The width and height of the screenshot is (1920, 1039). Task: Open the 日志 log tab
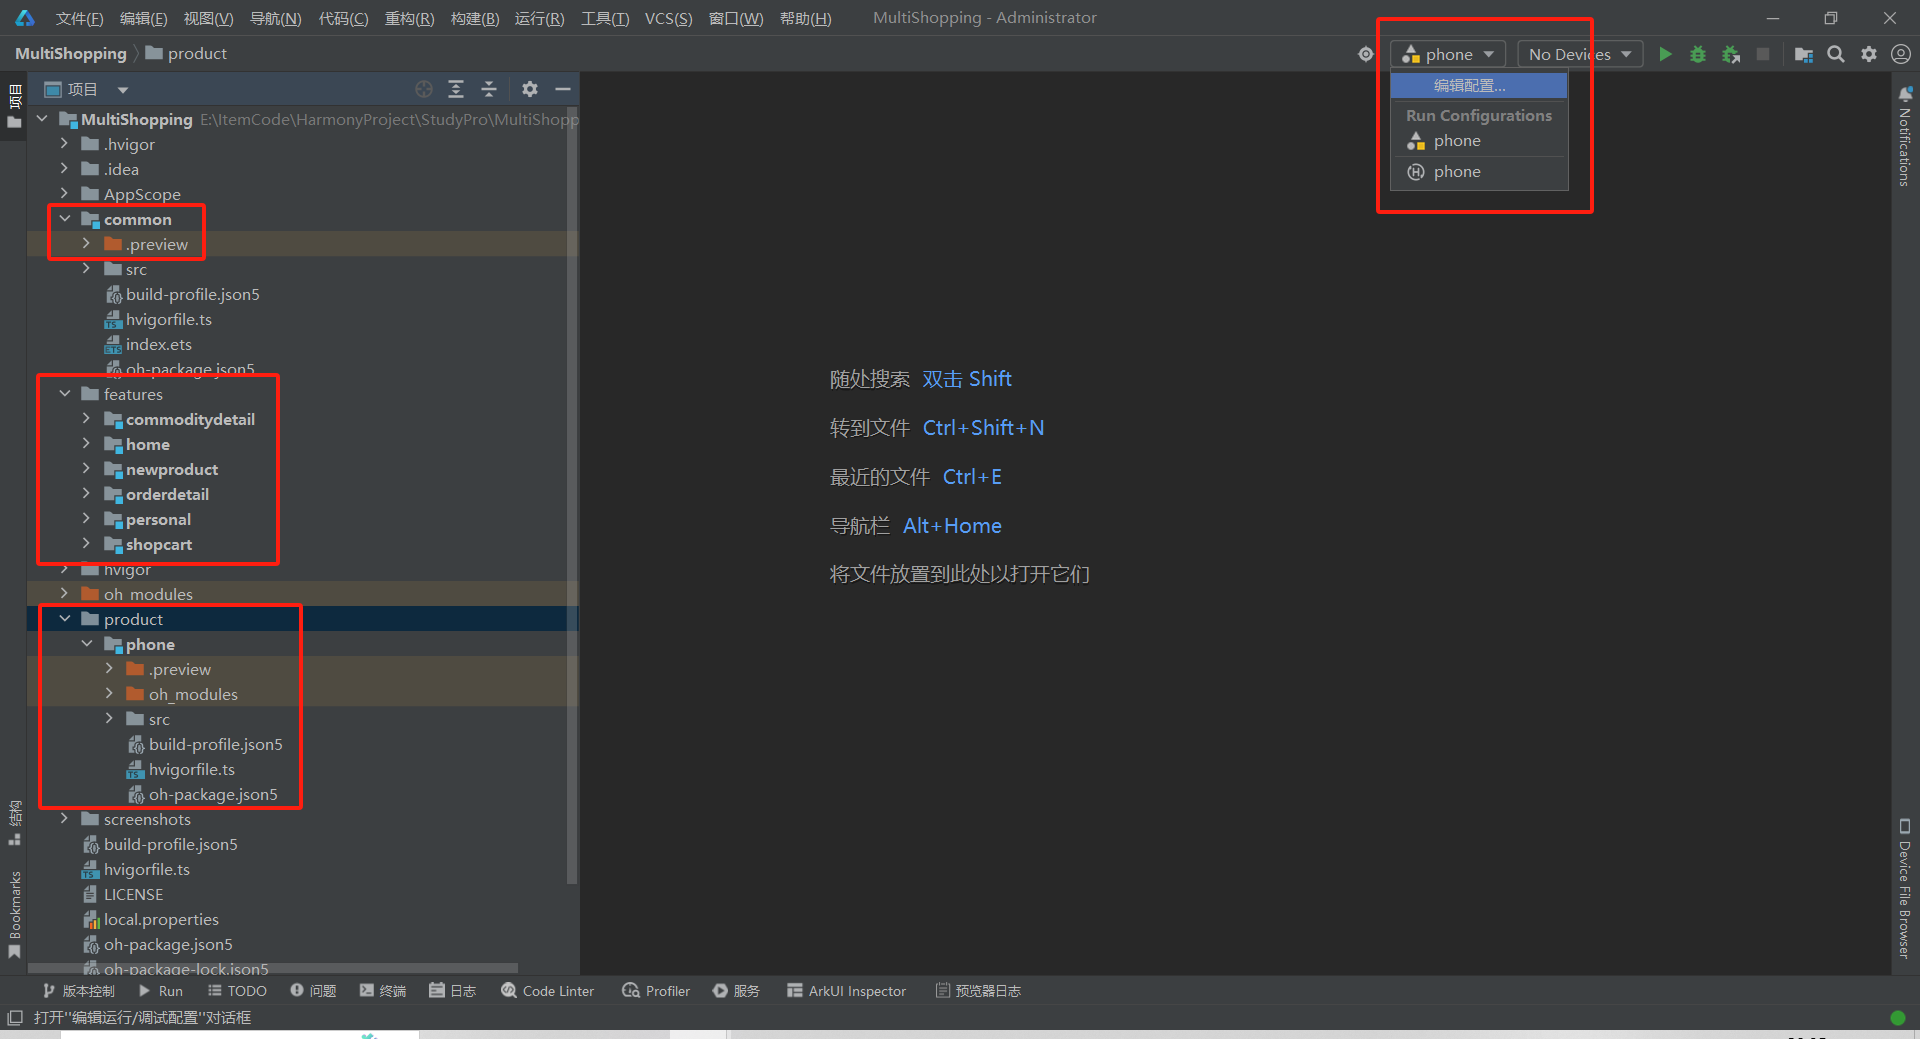[x=453, y=991]
